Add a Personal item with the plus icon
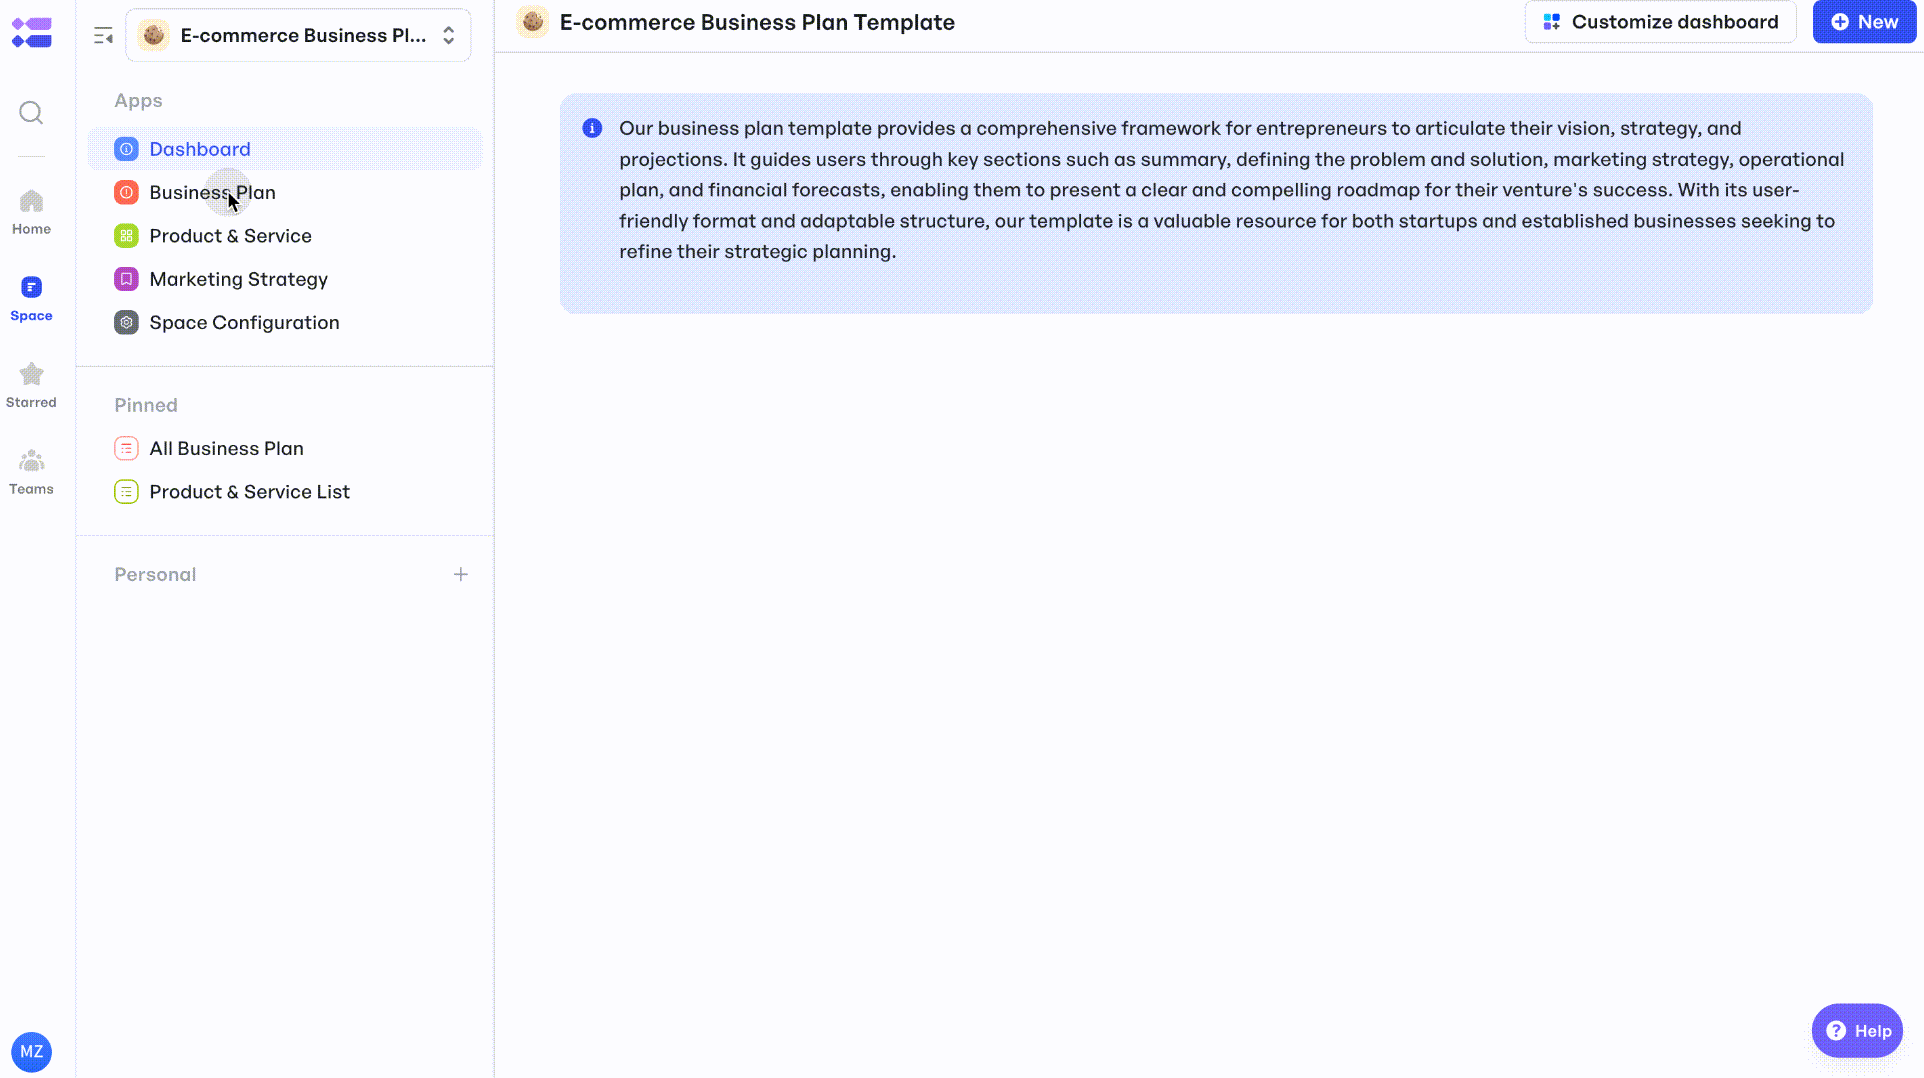1924x1078 pixels. pyautogui.click(x=461, y=575)
